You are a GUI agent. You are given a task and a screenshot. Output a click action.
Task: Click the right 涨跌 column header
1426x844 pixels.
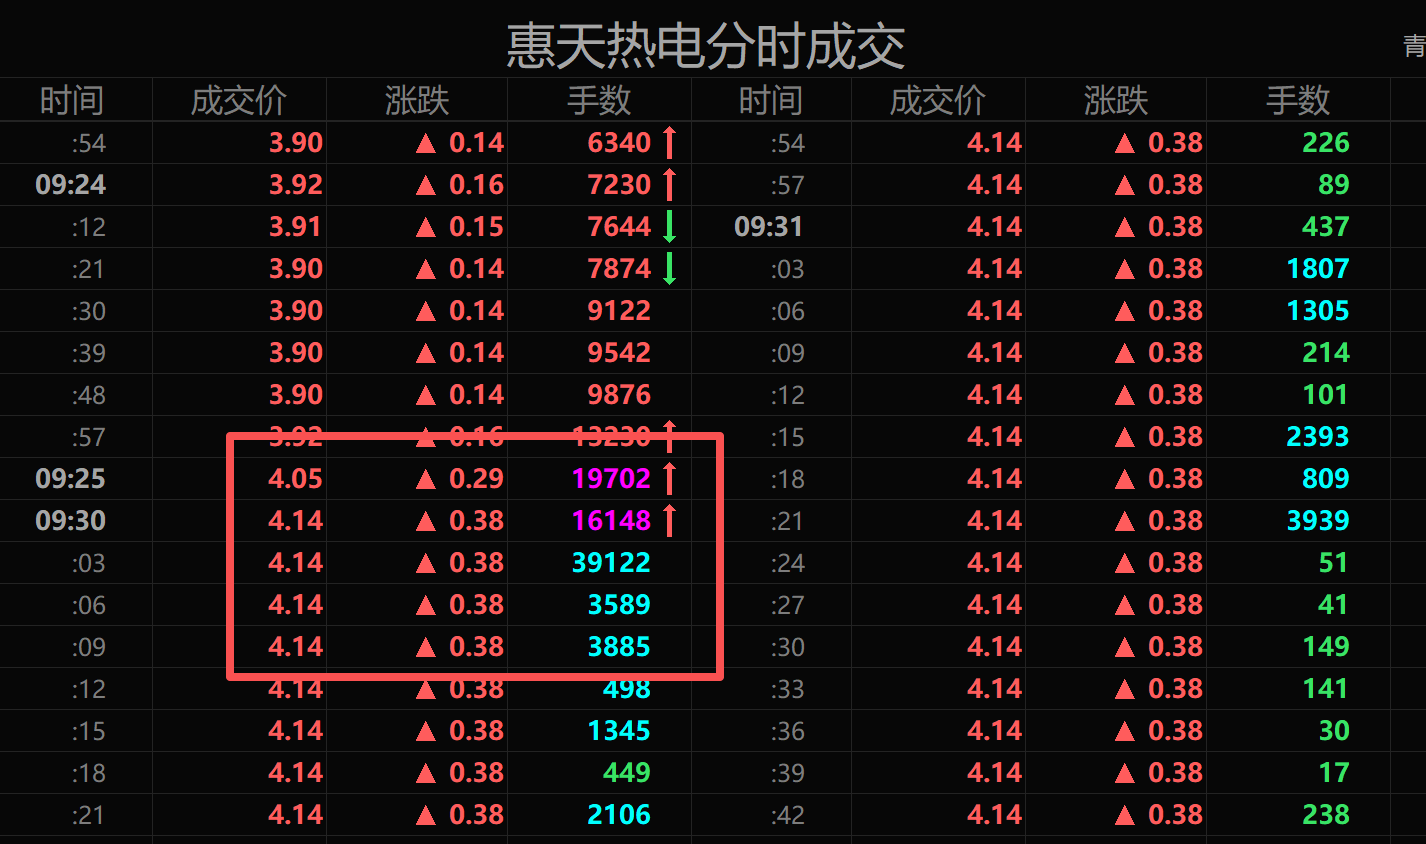coord(1116,100)
